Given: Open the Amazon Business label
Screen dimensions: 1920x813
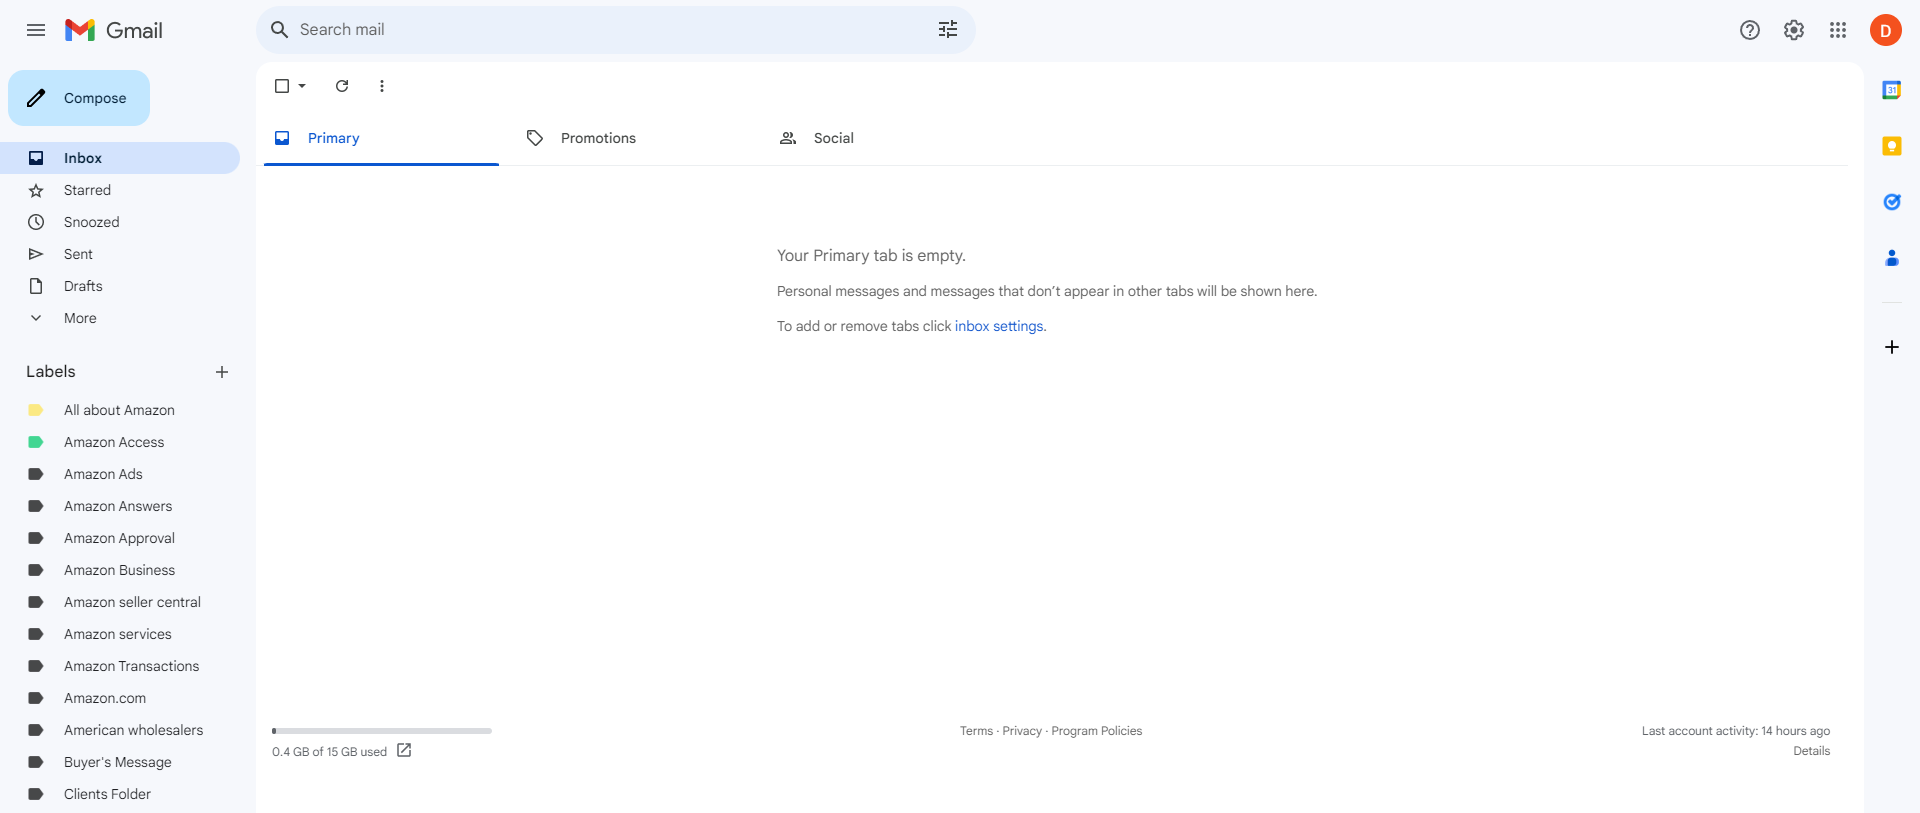Looking at the screenshot, I should click(120, 570).
